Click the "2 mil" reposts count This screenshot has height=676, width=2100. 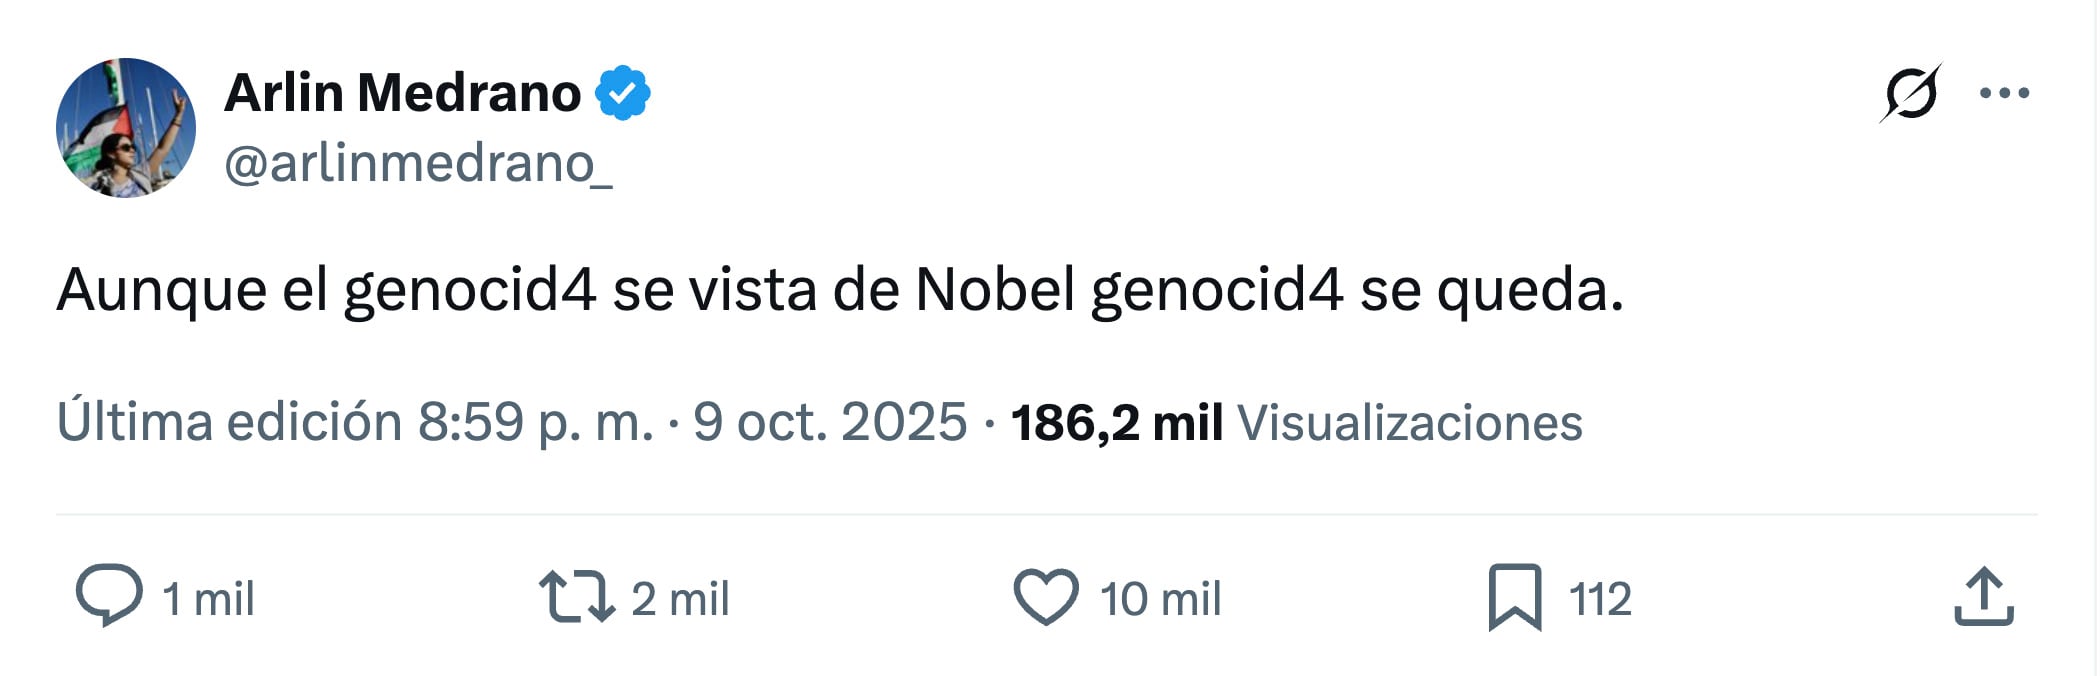(680, 599)
